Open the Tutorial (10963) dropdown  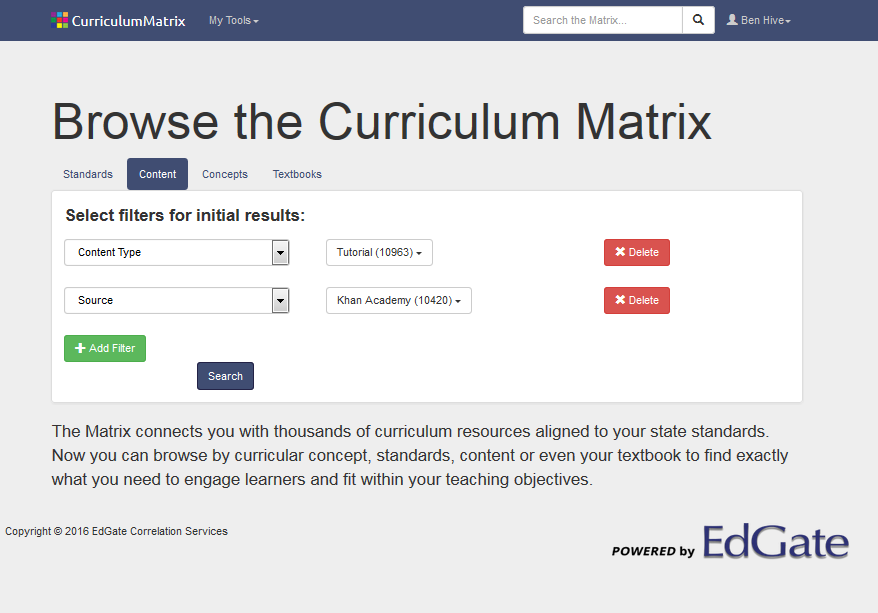[x=379, y=252]
